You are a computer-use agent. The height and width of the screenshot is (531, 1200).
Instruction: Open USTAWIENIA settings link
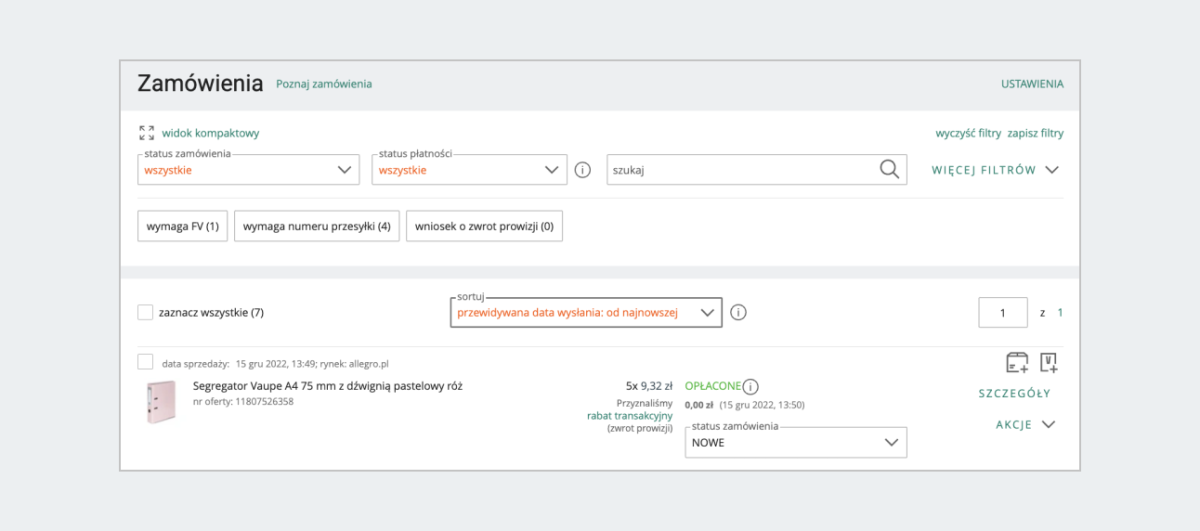pyautogui.click(x=1032, y=84)
